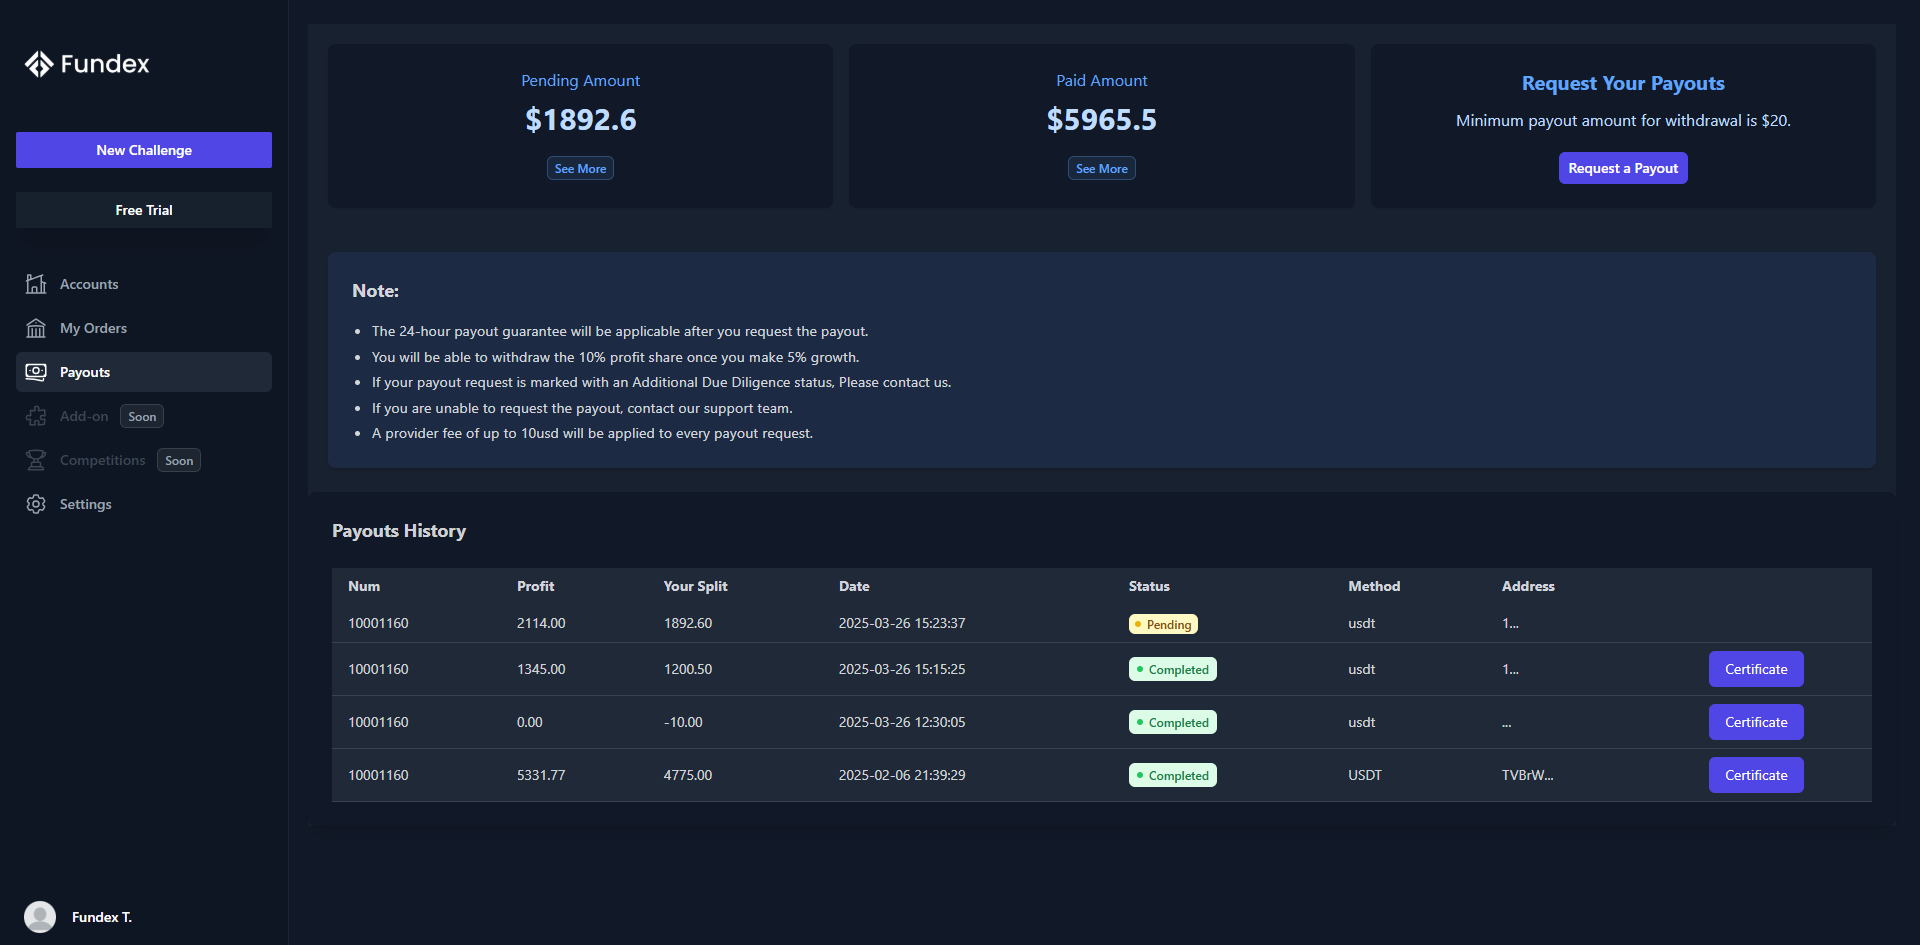Click the Status column header
This screenshot has height=945, width=1920.
click(1148, 586)
